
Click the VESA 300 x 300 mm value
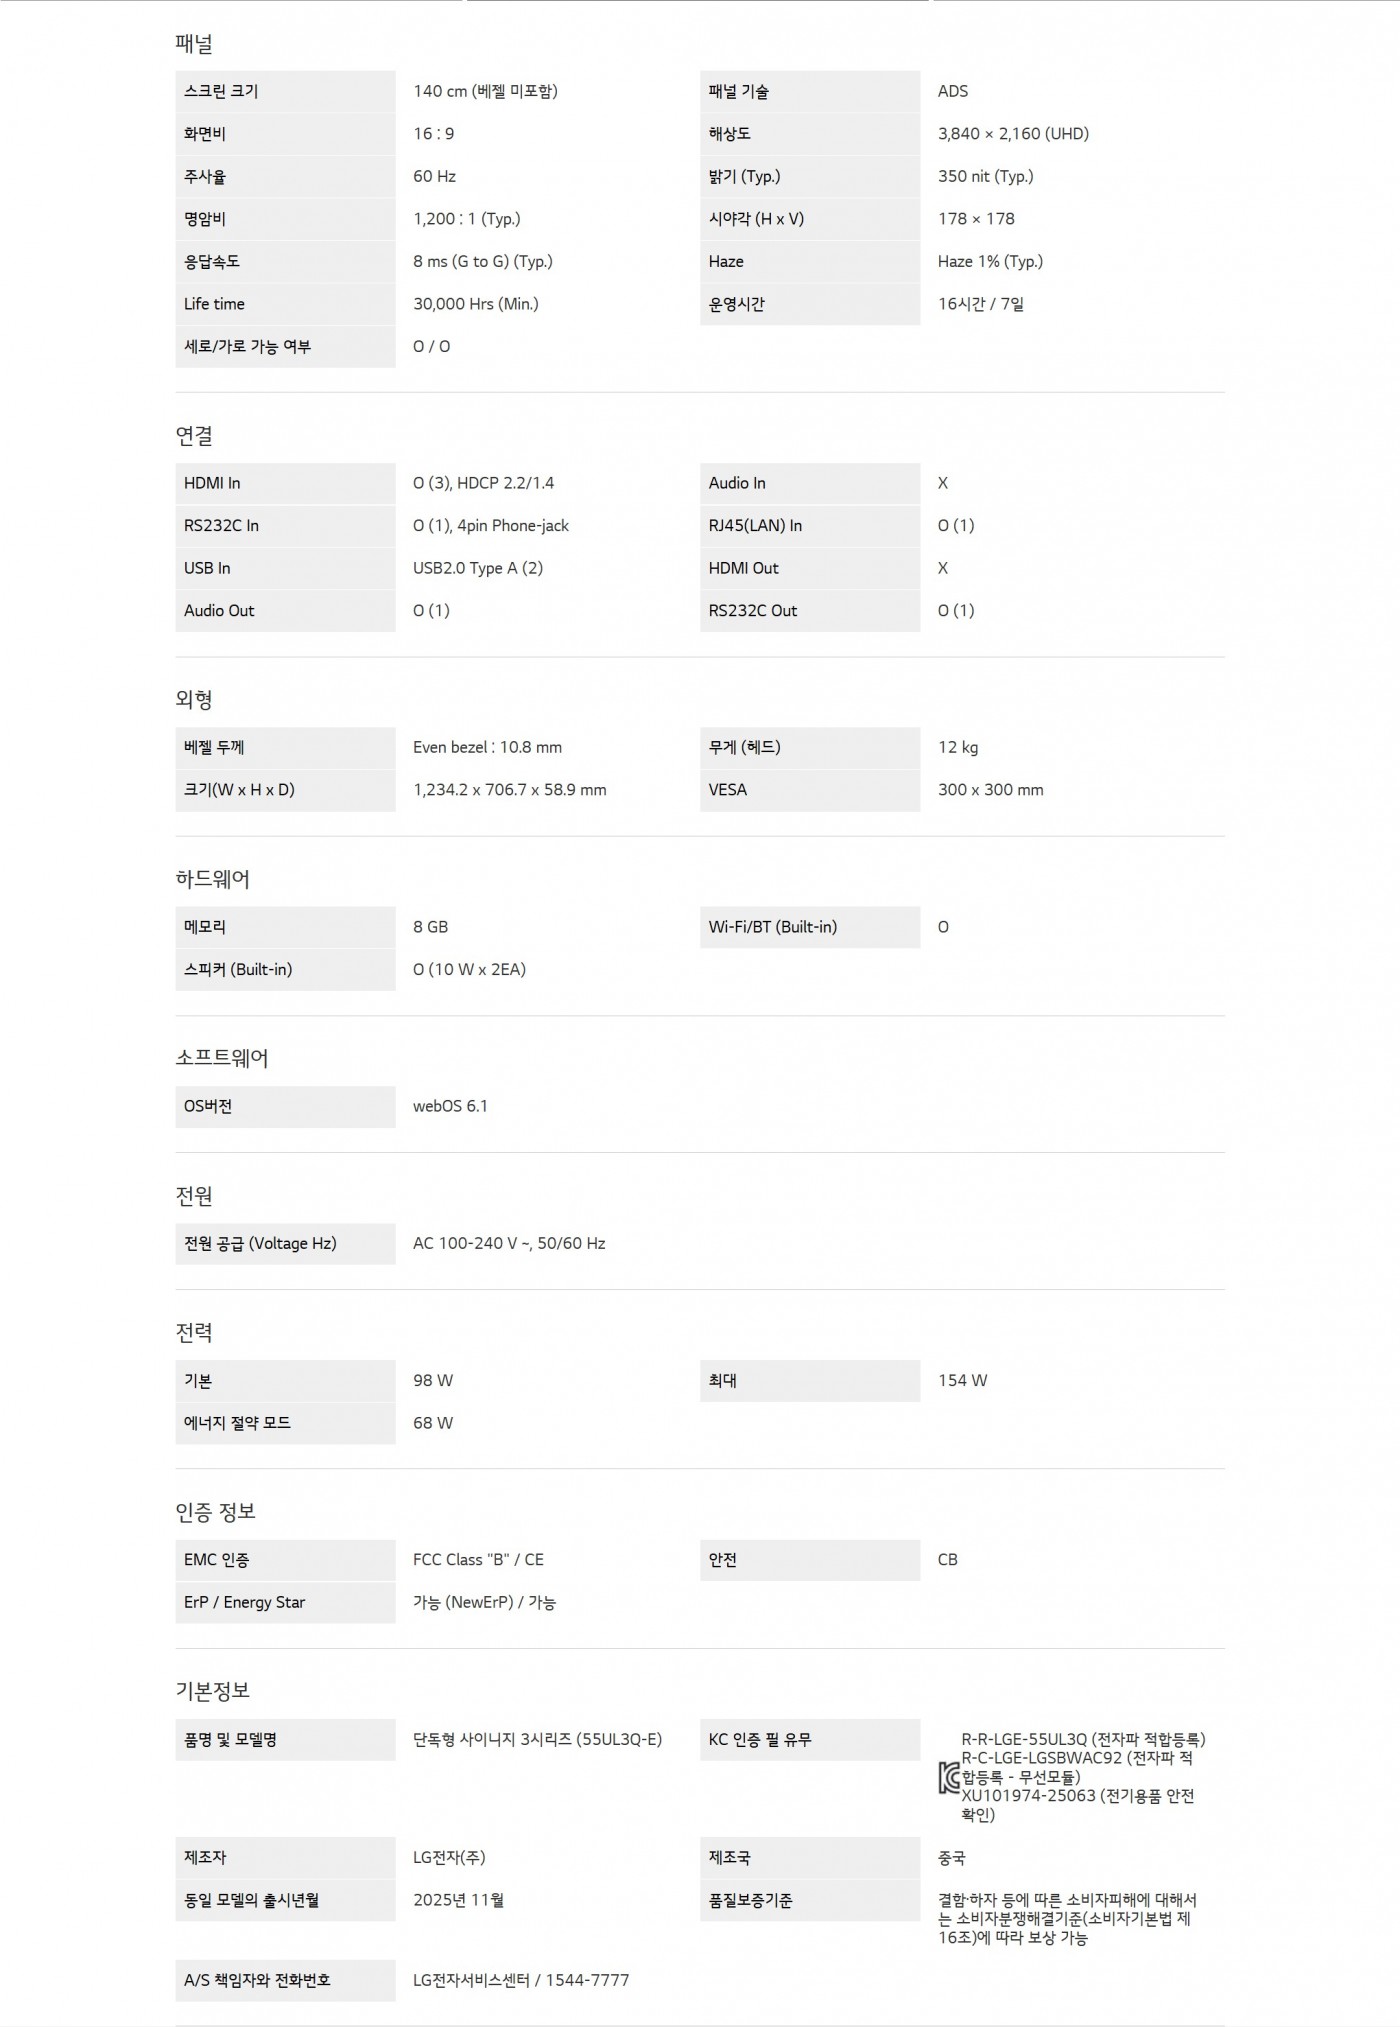pos(990,790)
